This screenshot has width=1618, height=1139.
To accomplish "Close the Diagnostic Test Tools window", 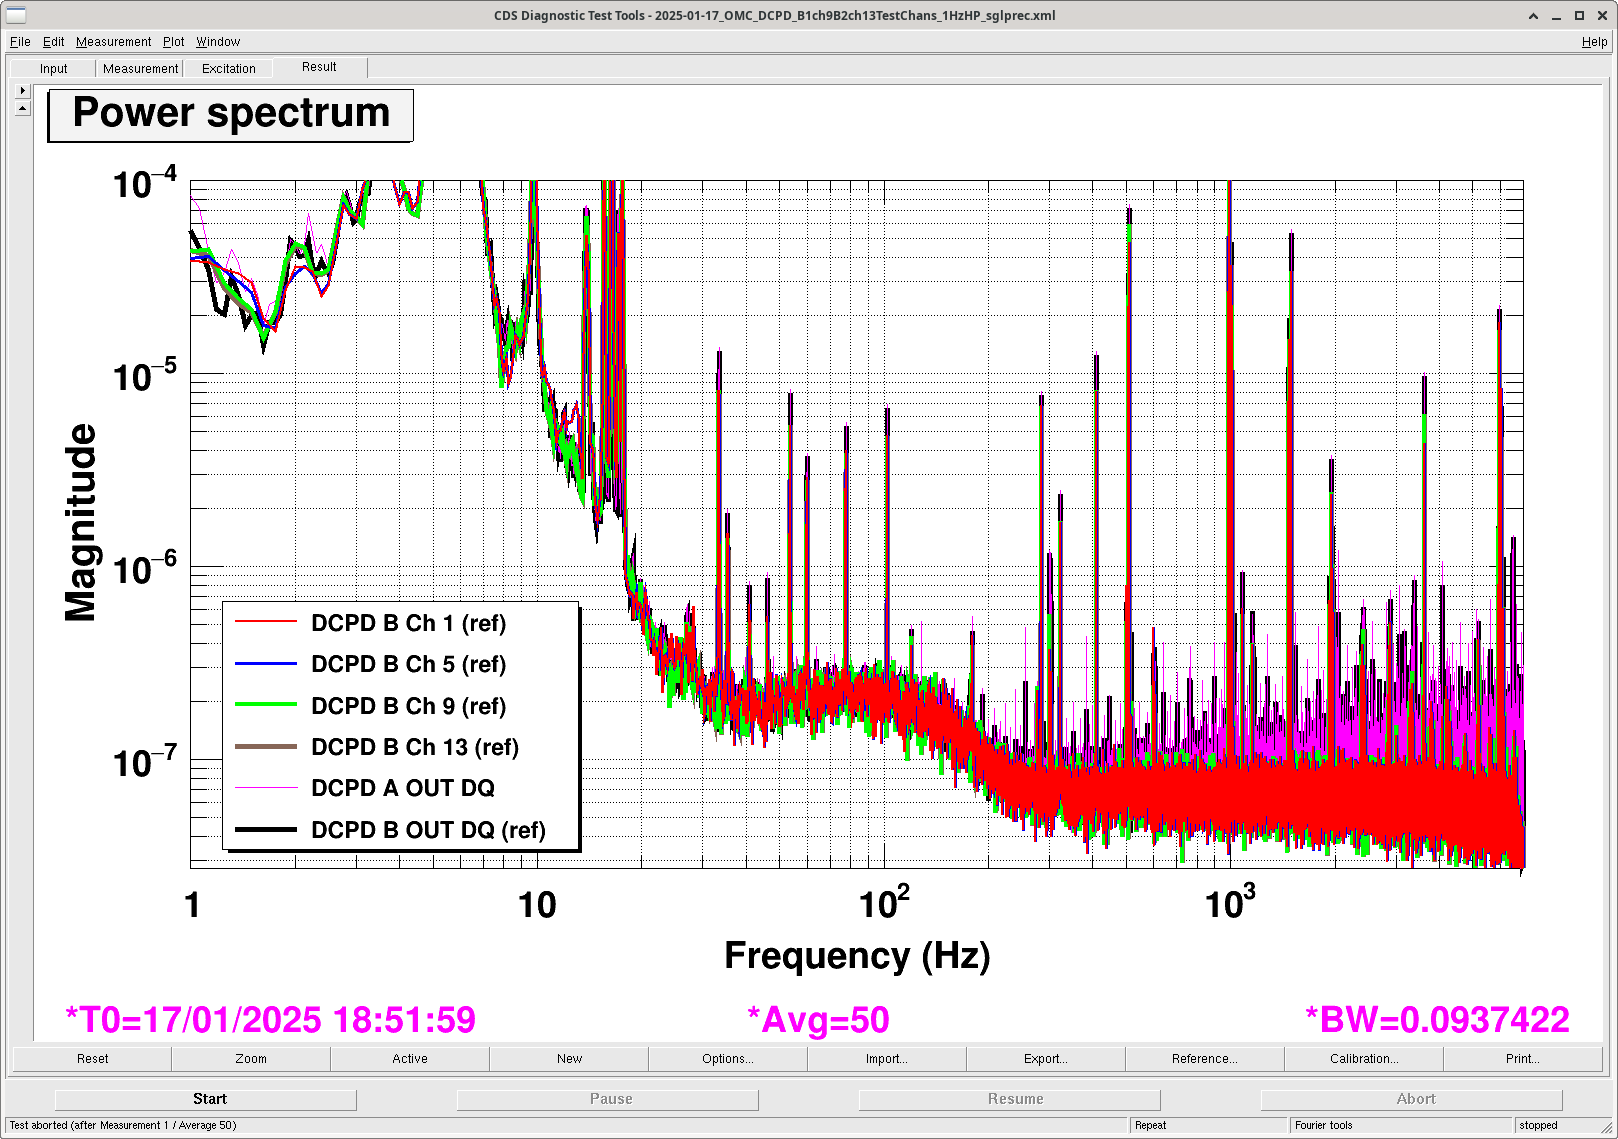I will point(1602,16).
